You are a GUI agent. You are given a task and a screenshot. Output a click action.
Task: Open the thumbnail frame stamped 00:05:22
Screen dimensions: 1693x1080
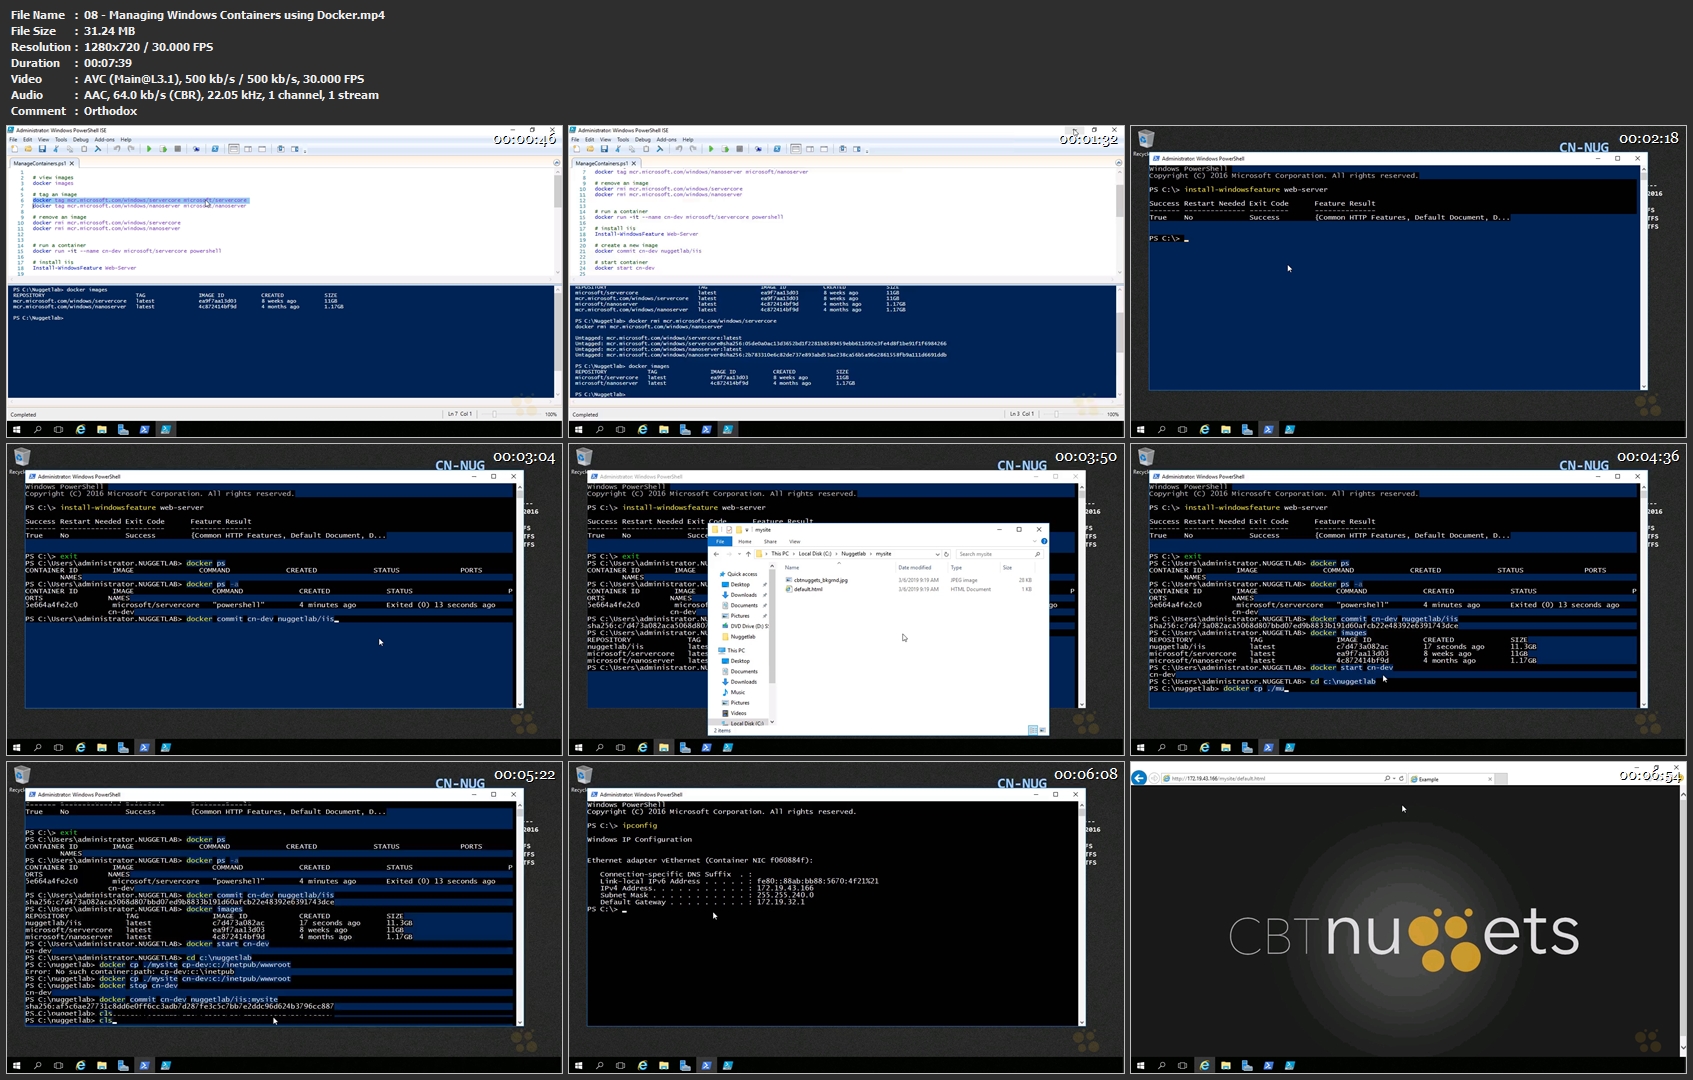point(284,917)
